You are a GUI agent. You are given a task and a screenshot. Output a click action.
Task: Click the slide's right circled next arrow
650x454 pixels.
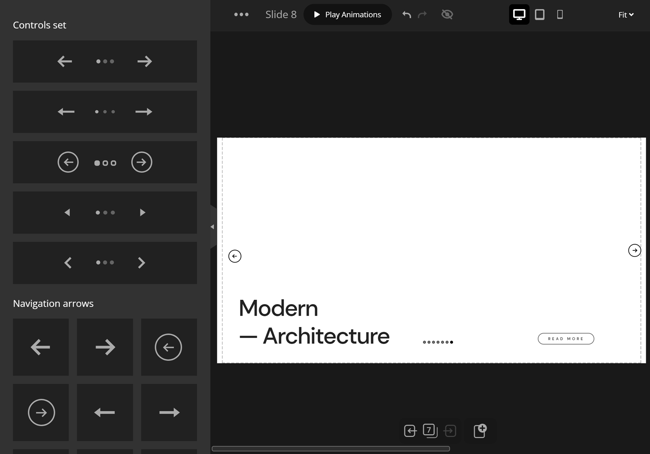tap(634, 250)
